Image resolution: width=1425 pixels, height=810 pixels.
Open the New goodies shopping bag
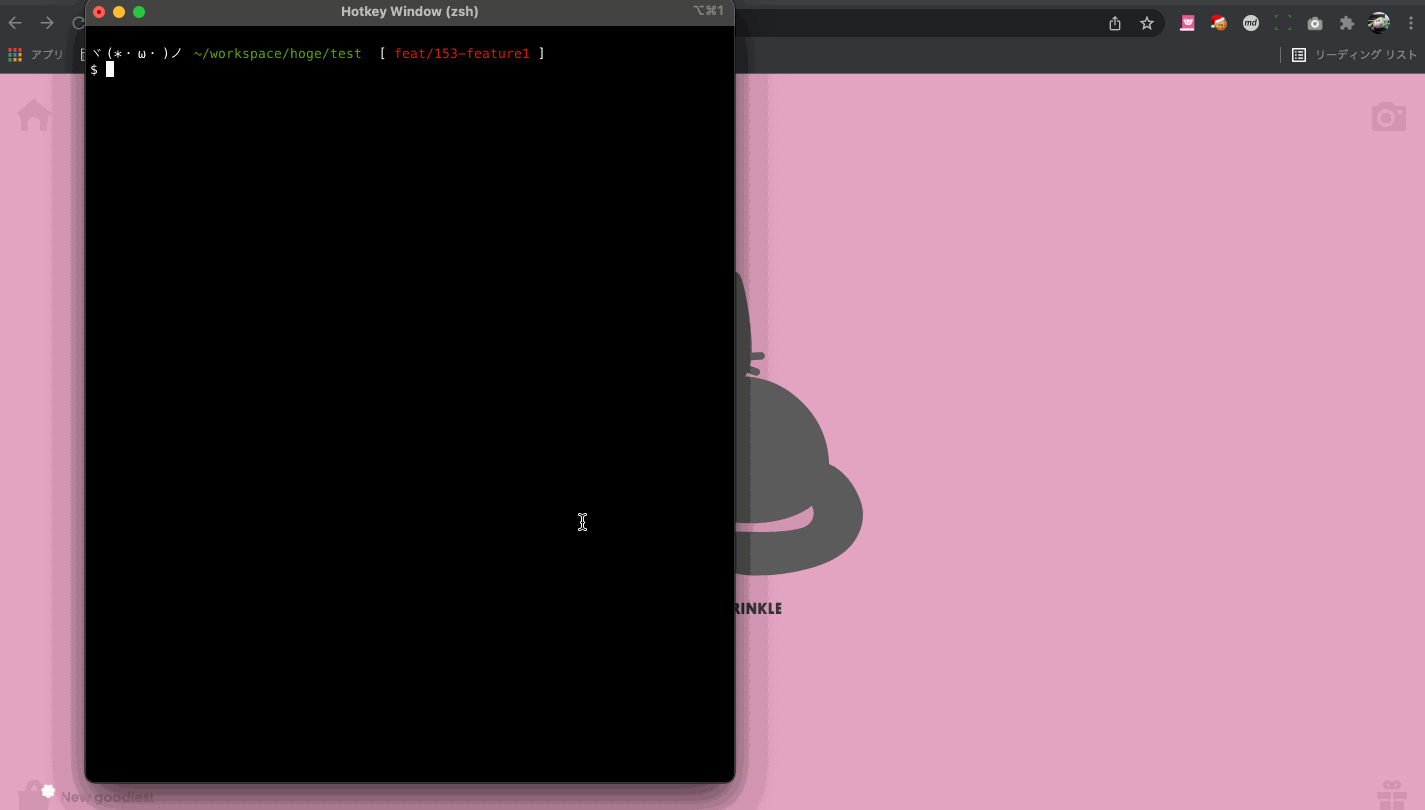tap(34, 796)
